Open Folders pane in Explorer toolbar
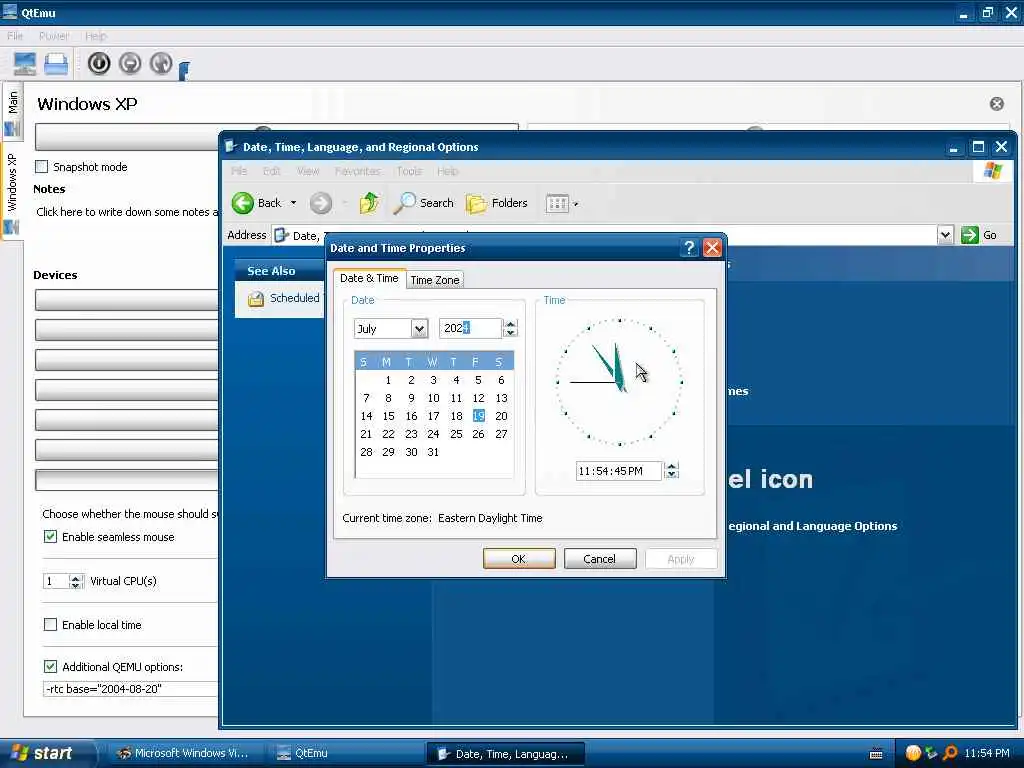 [496, 203]
